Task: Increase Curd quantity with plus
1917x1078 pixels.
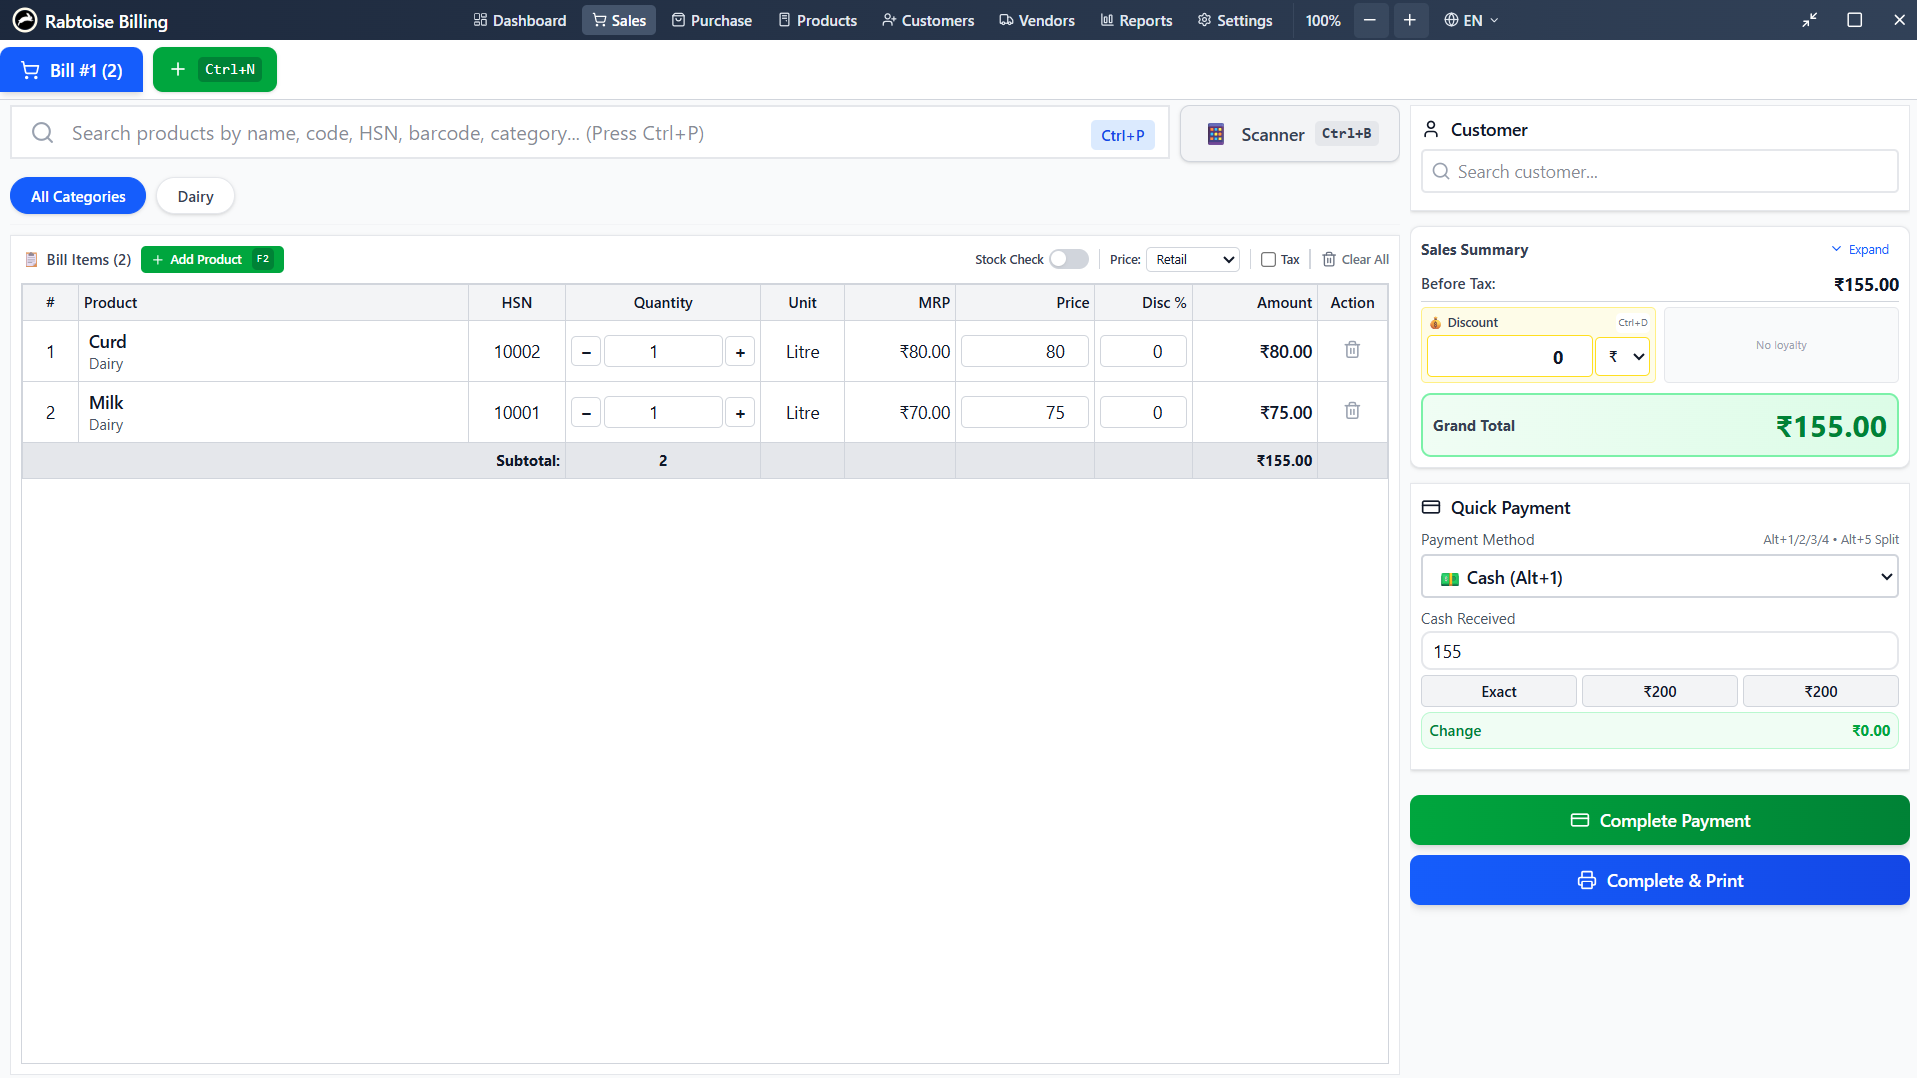Action: (740, 352)
